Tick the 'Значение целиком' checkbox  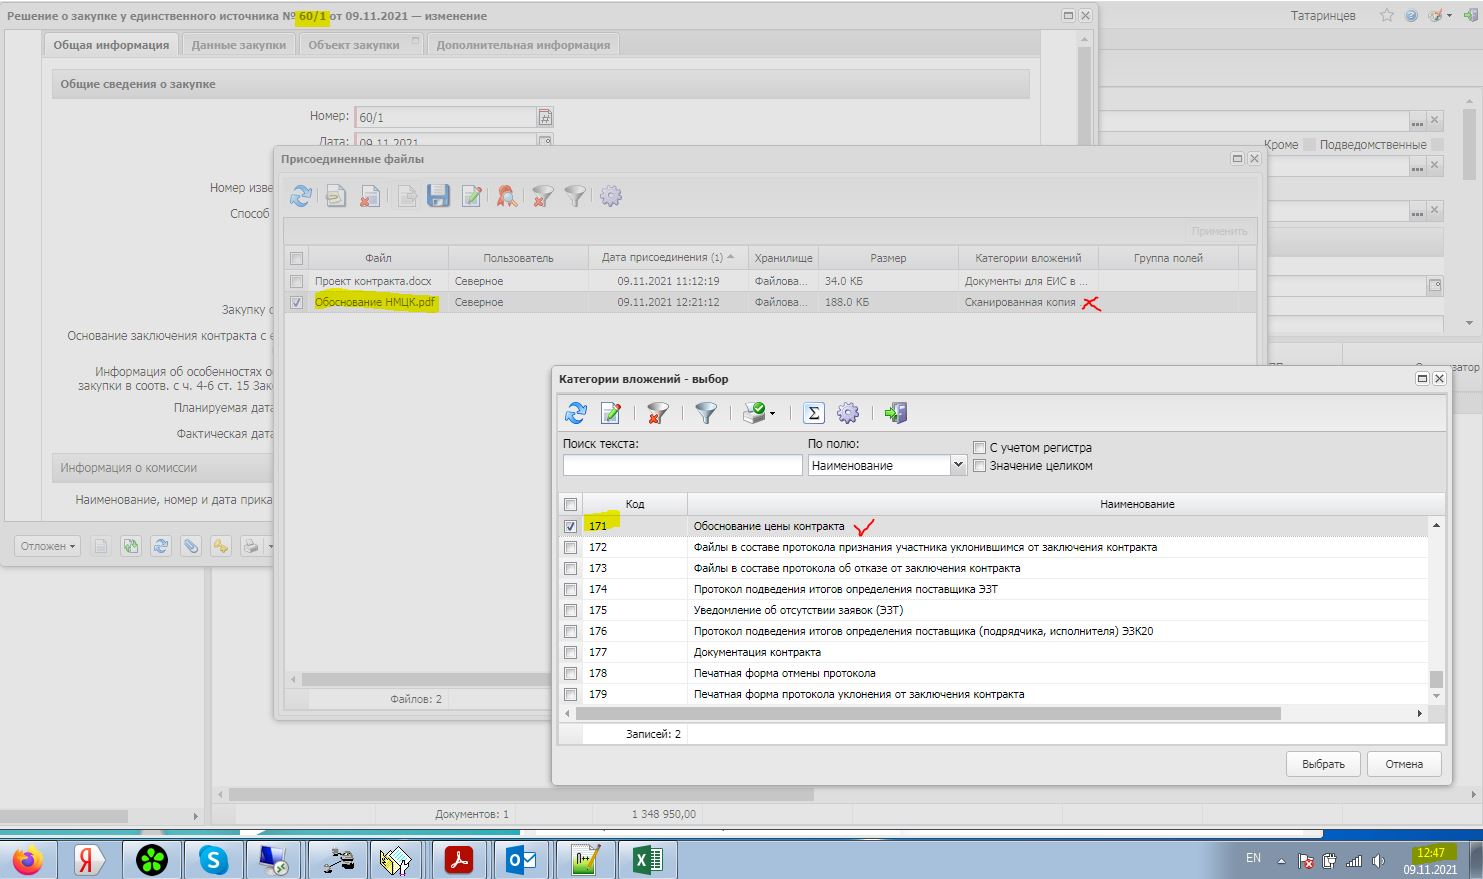coord(980,466)
